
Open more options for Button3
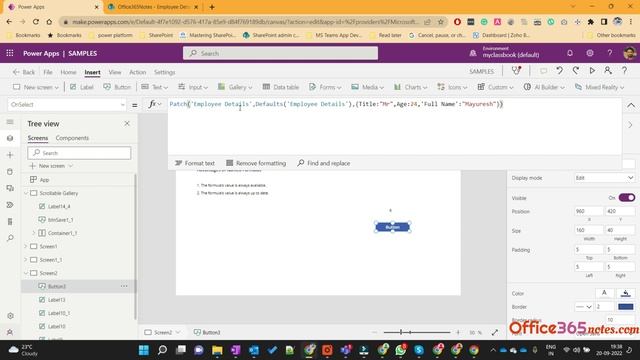(124, 286)
